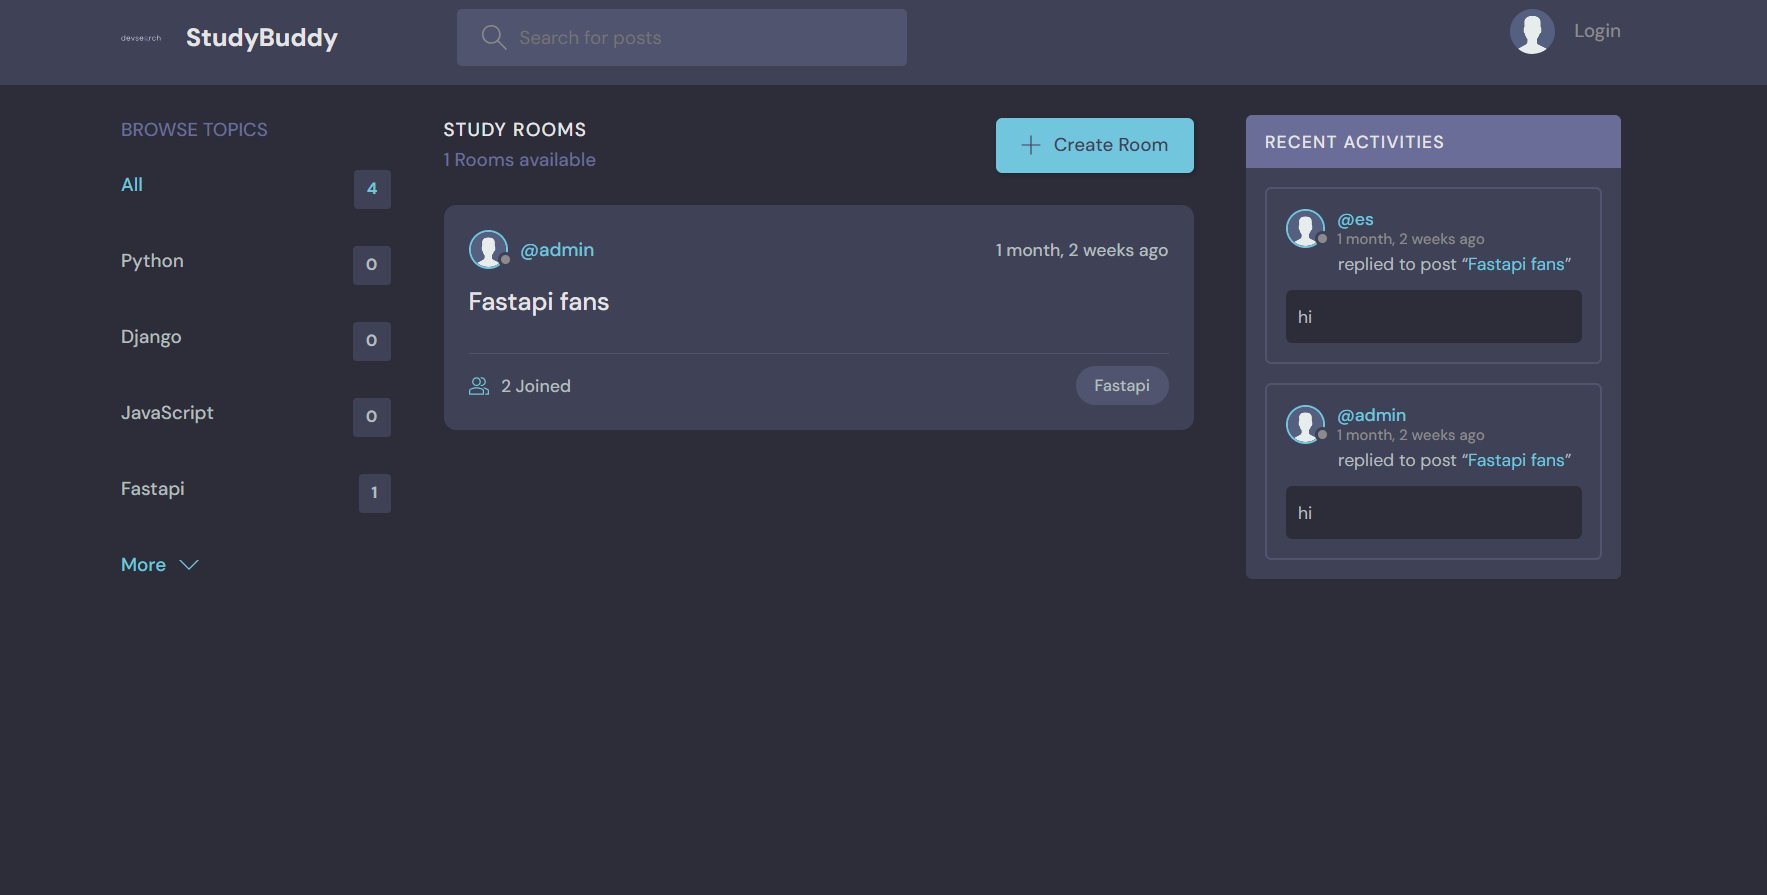Click the magnifying glass search icon
The width and height of the screenshot is (1767, 895).
(493, 38)
